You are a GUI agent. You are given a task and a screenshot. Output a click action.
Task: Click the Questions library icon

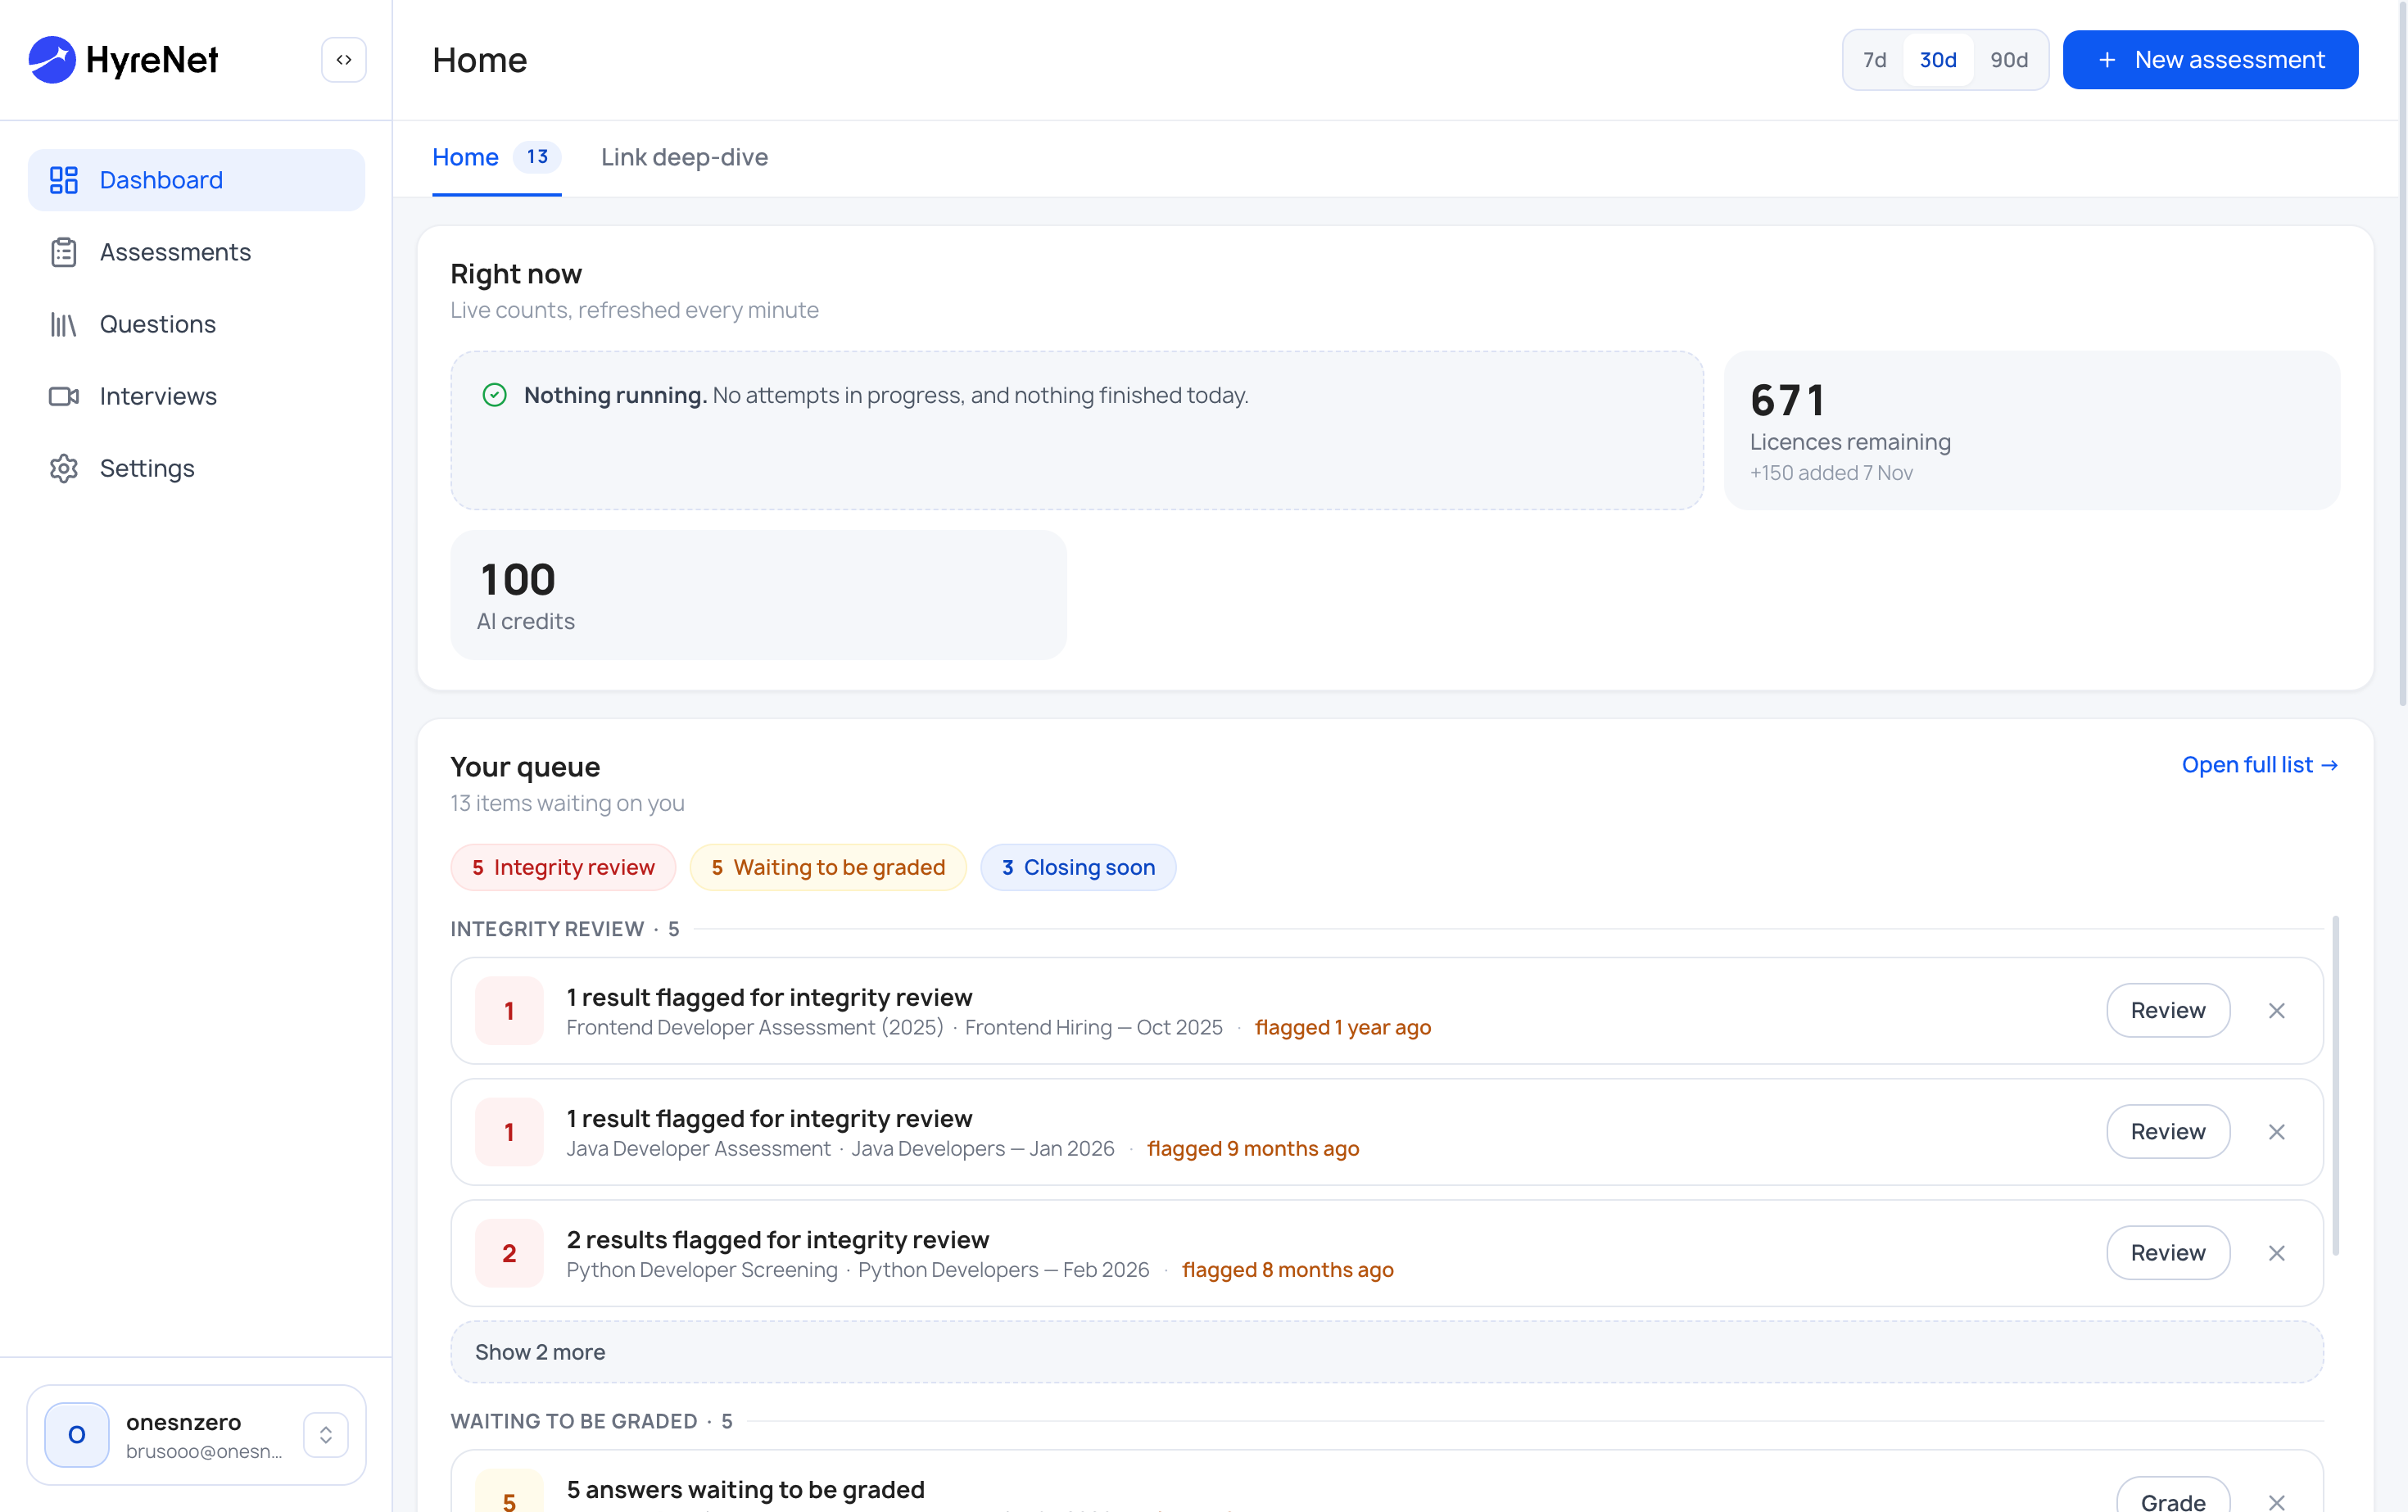pyautogui.click(x=64, y=324)
